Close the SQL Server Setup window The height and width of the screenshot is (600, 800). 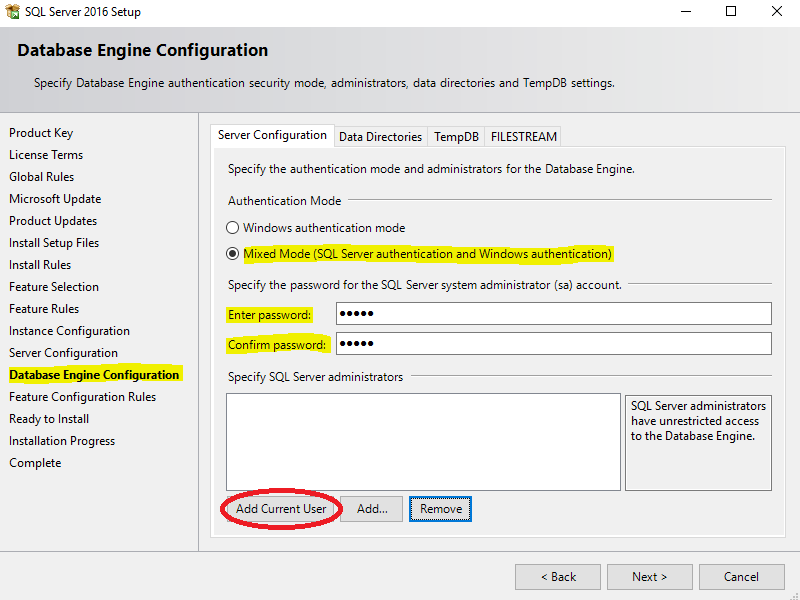point(777,11)
